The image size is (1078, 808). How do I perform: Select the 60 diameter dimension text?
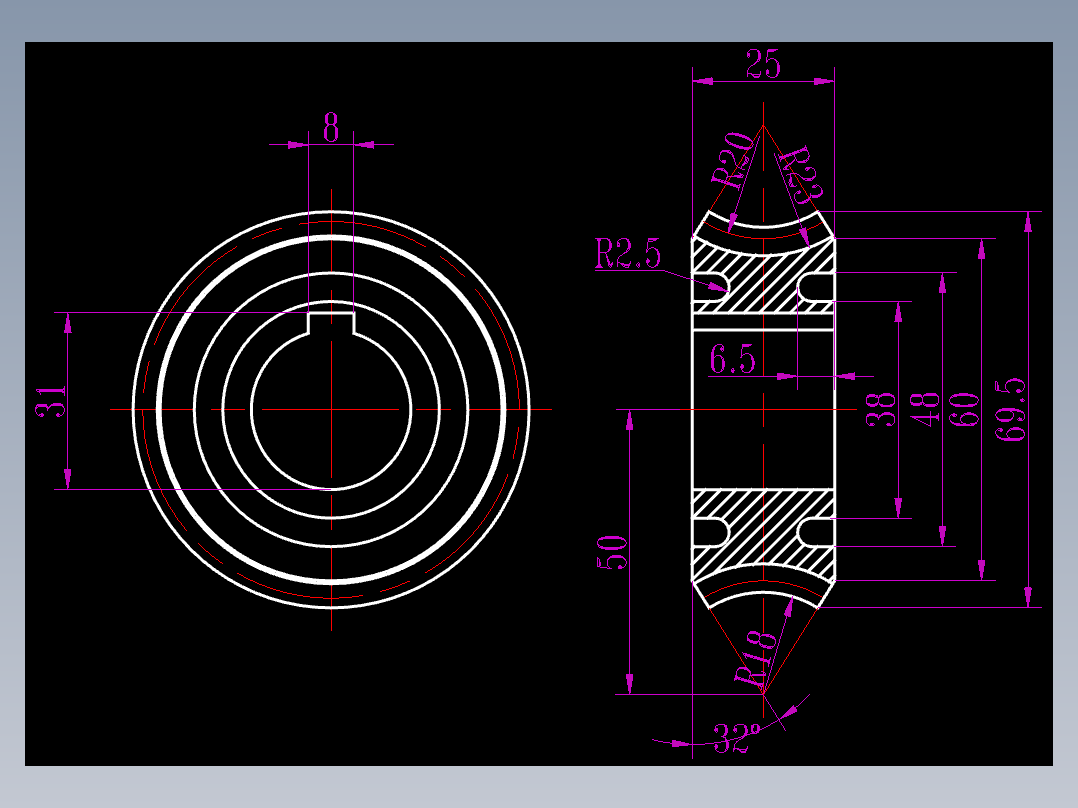coord(965,410)
